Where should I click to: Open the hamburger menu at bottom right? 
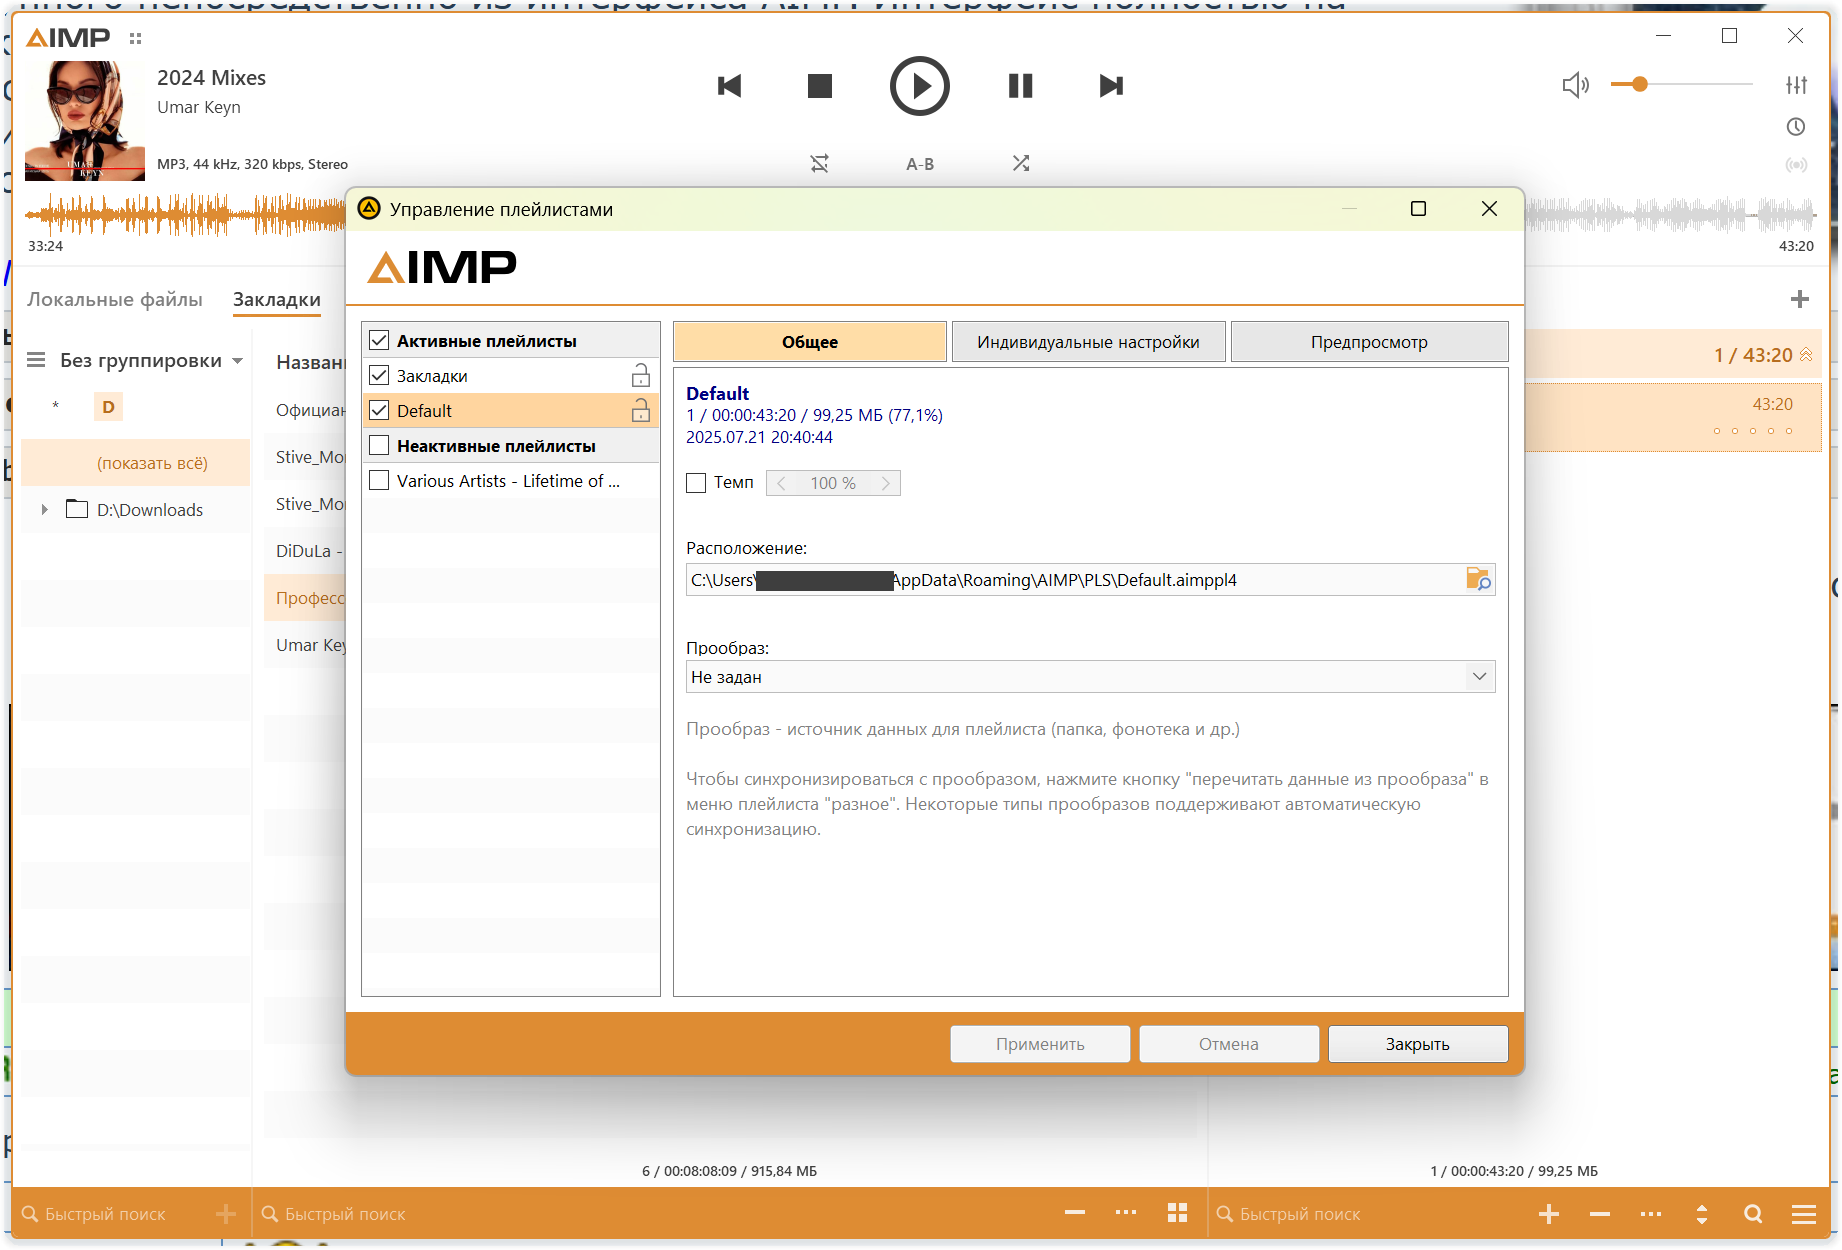point(1804,1214)
